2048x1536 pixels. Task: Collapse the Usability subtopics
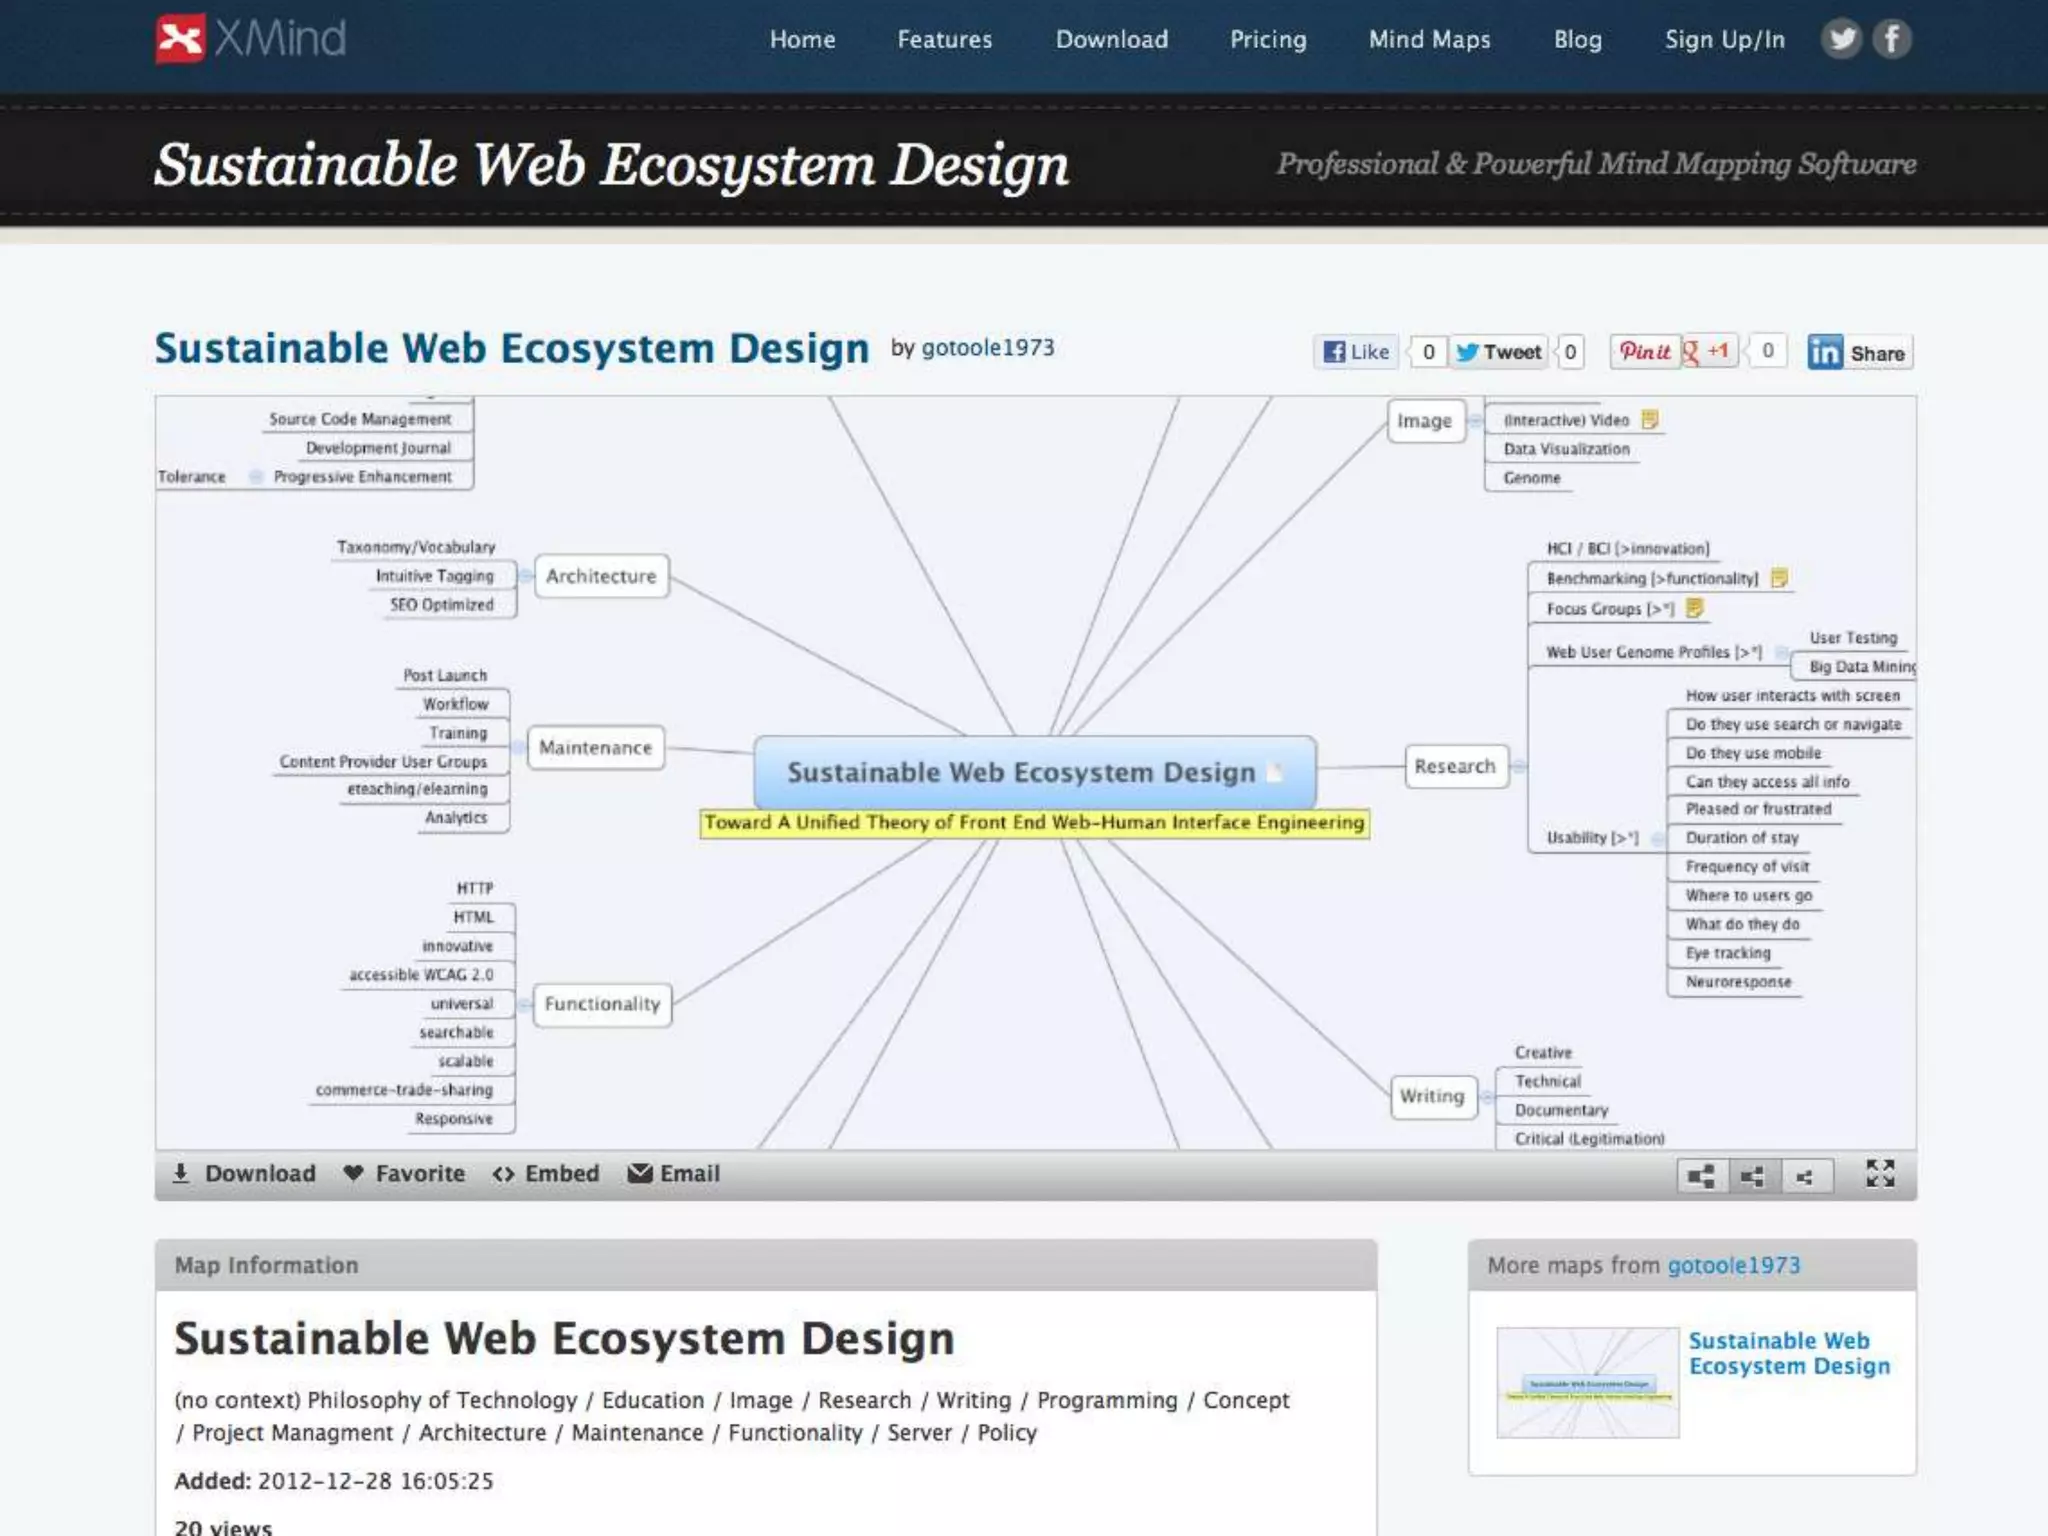[1657, 838]
